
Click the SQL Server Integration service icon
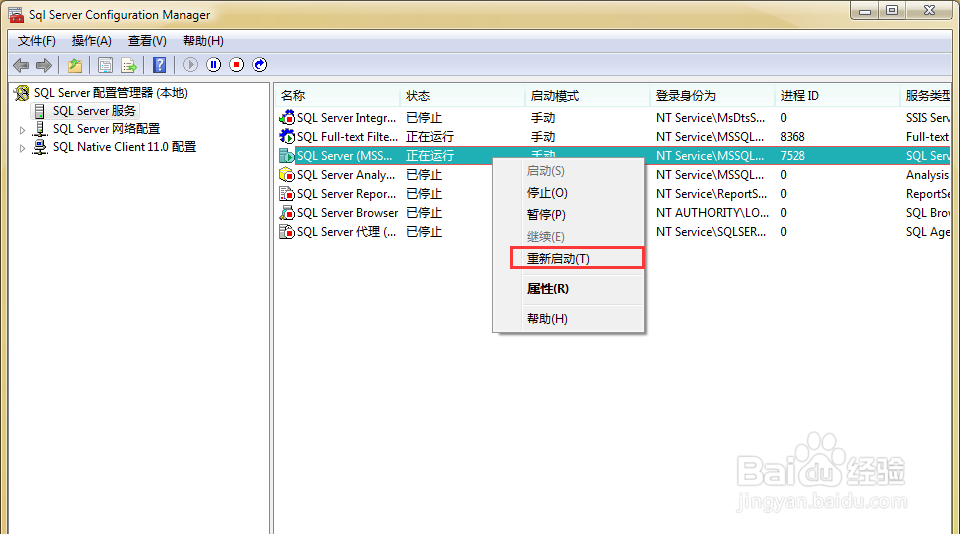click(287, 118)
